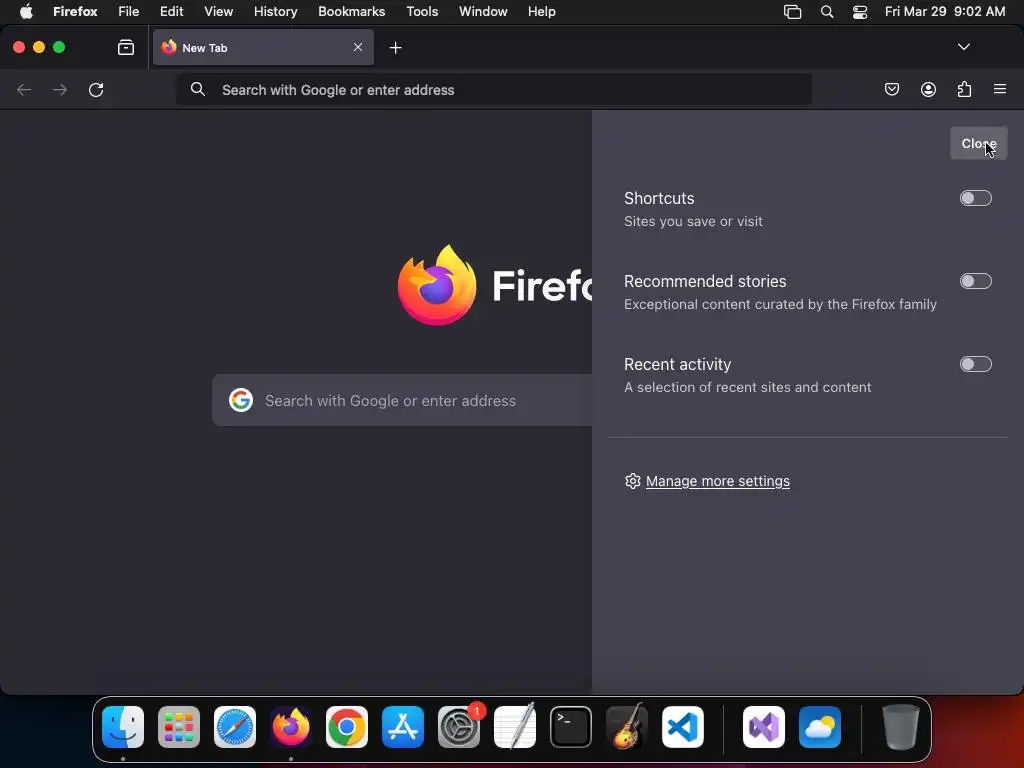This screenshot has height=768, width=1024.
Task: Close the customize panel
Action: [x=978, y=143]
